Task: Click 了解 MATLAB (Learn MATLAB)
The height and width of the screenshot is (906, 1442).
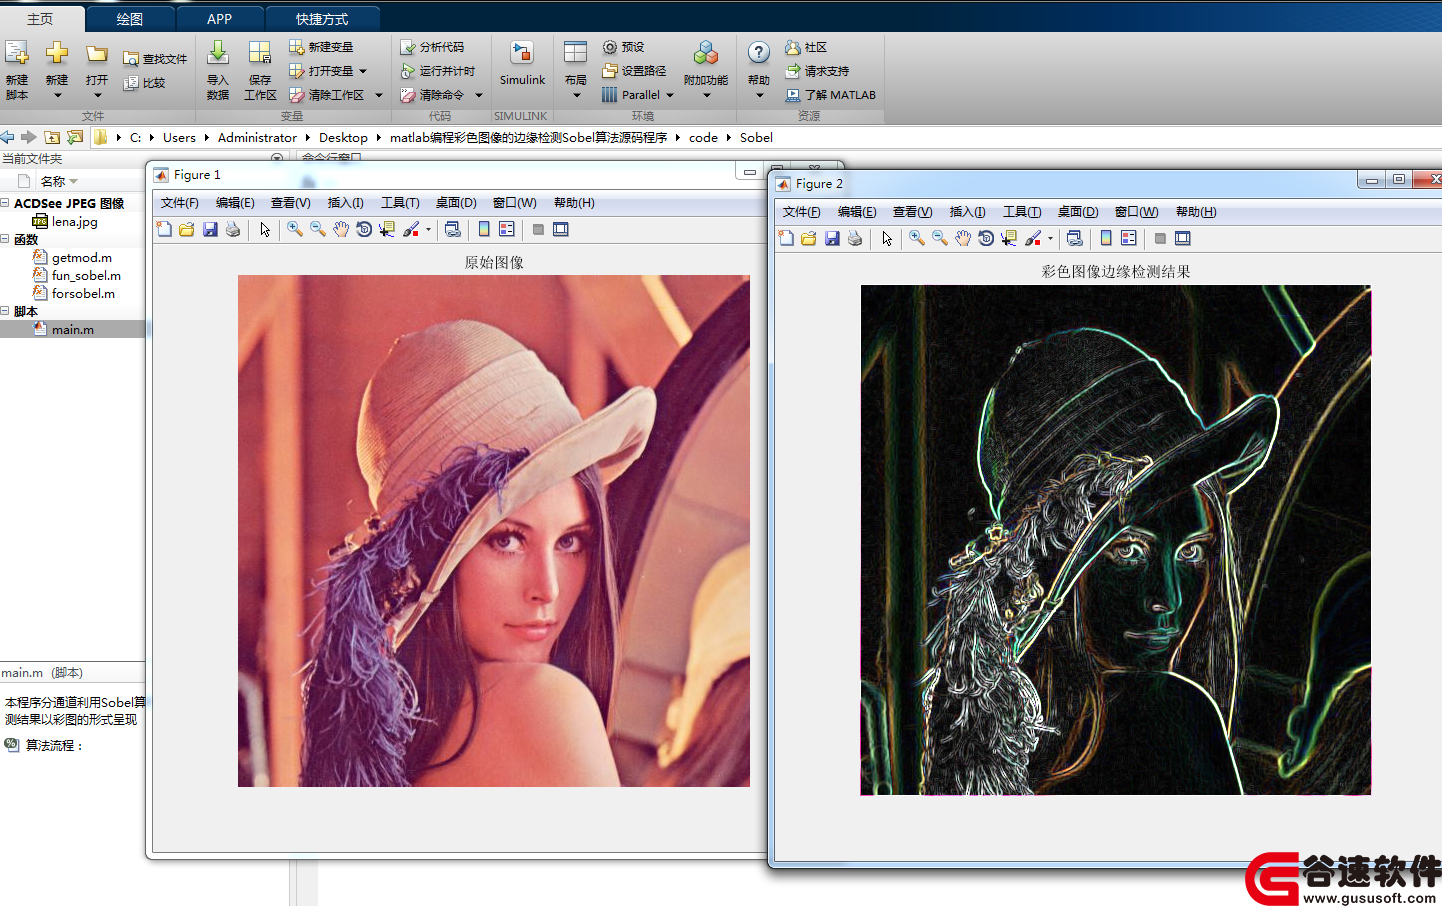Action: (830, 95)
